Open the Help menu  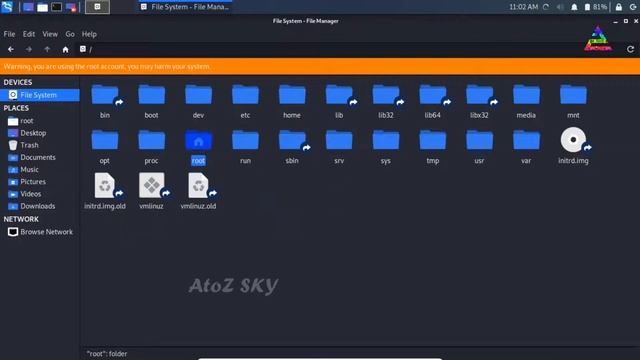pos(89,34)
